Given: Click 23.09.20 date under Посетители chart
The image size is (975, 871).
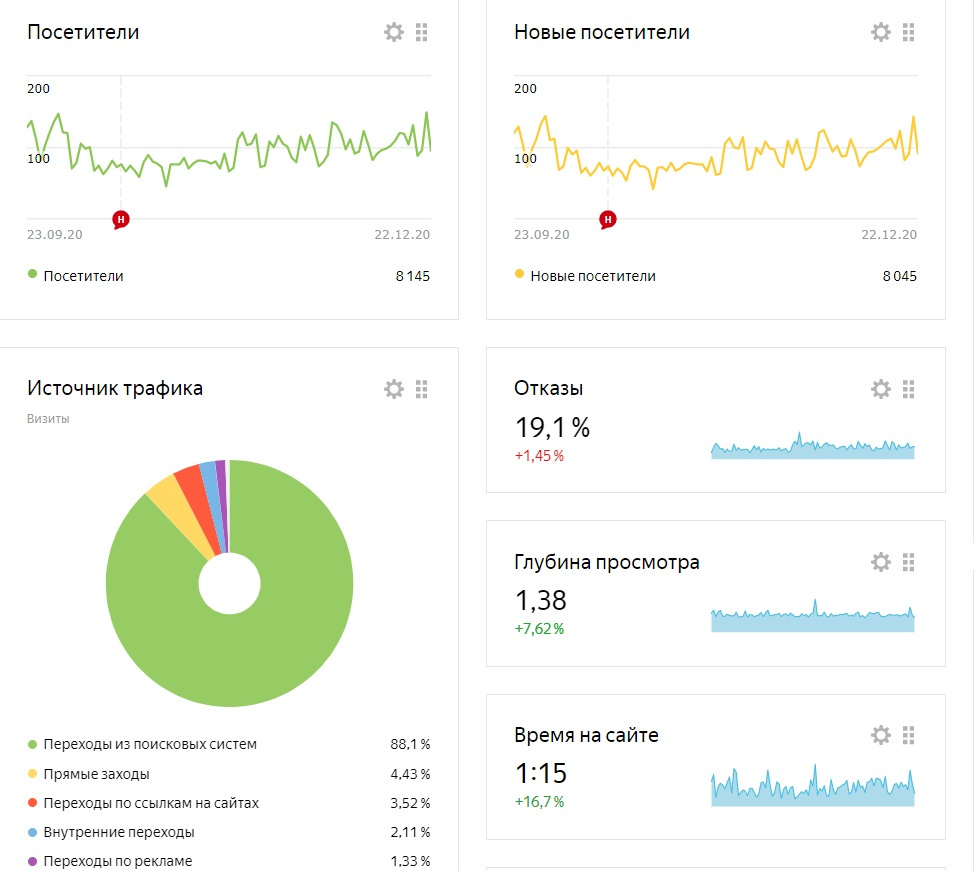Looking at the screenshot, I should click(55, 234).
